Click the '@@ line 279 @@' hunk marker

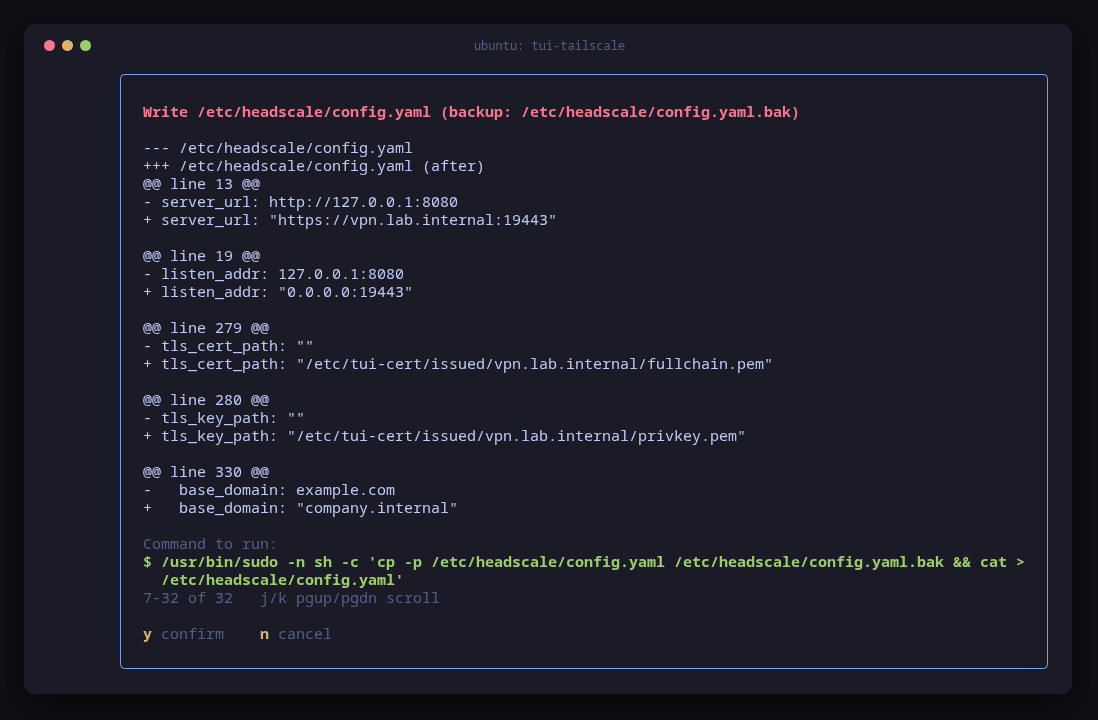(206, 328)
